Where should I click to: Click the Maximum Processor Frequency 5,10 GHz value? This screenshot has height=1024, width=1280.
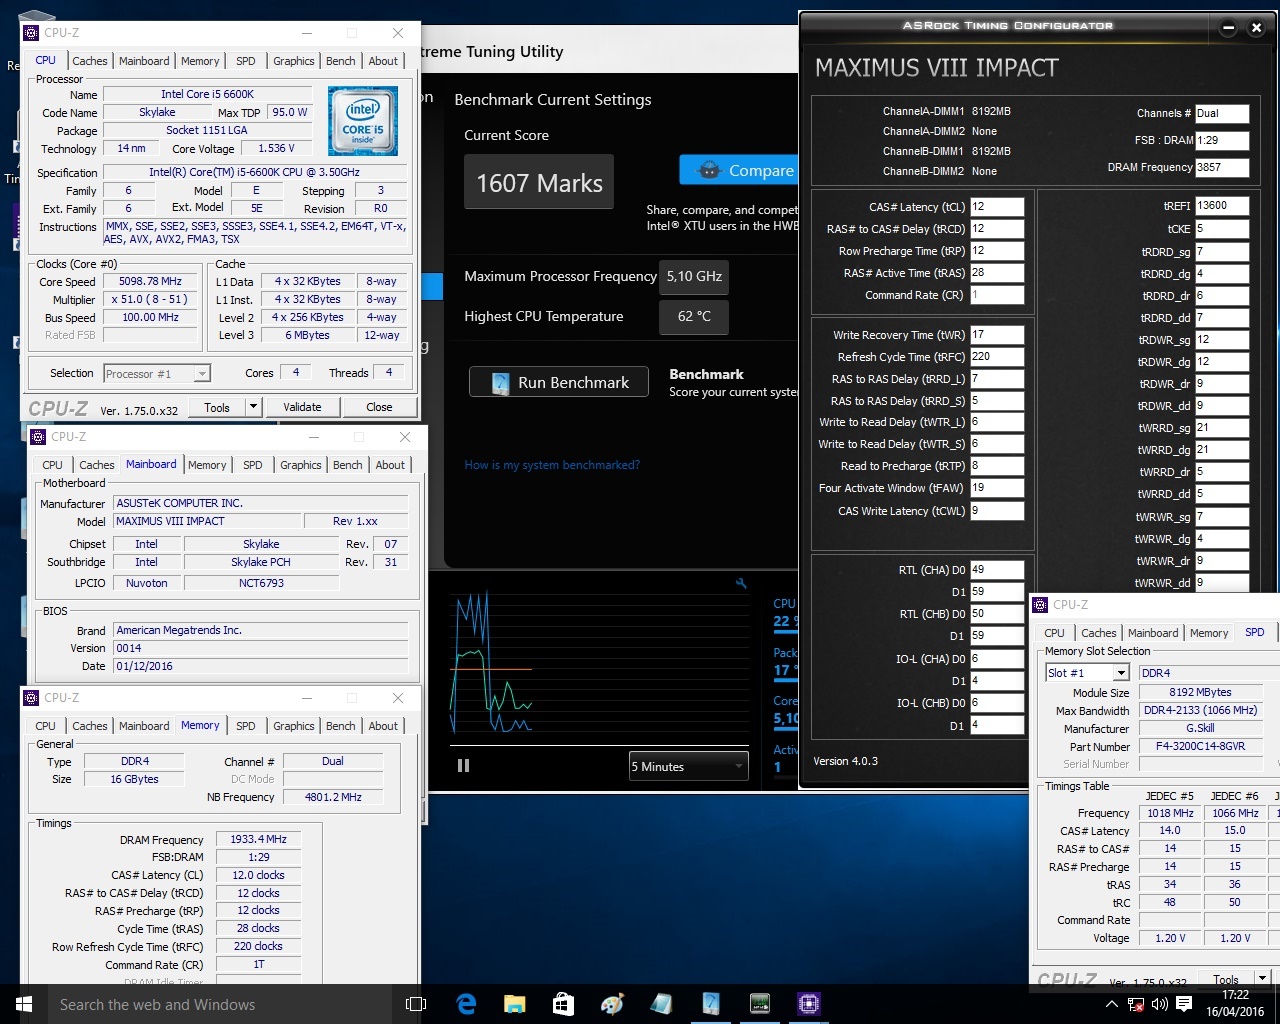click(x=694, y=276)
